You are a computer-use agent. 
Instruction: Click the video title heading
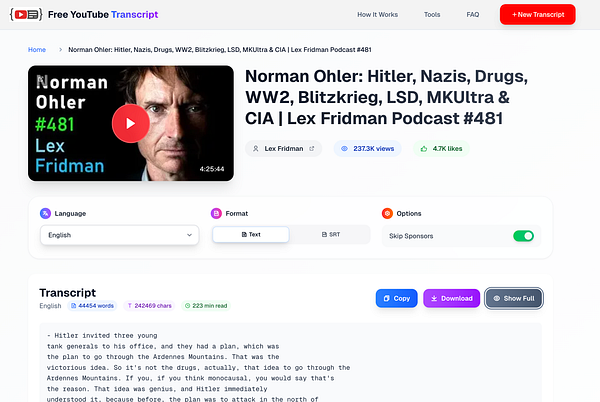(386, 97)
